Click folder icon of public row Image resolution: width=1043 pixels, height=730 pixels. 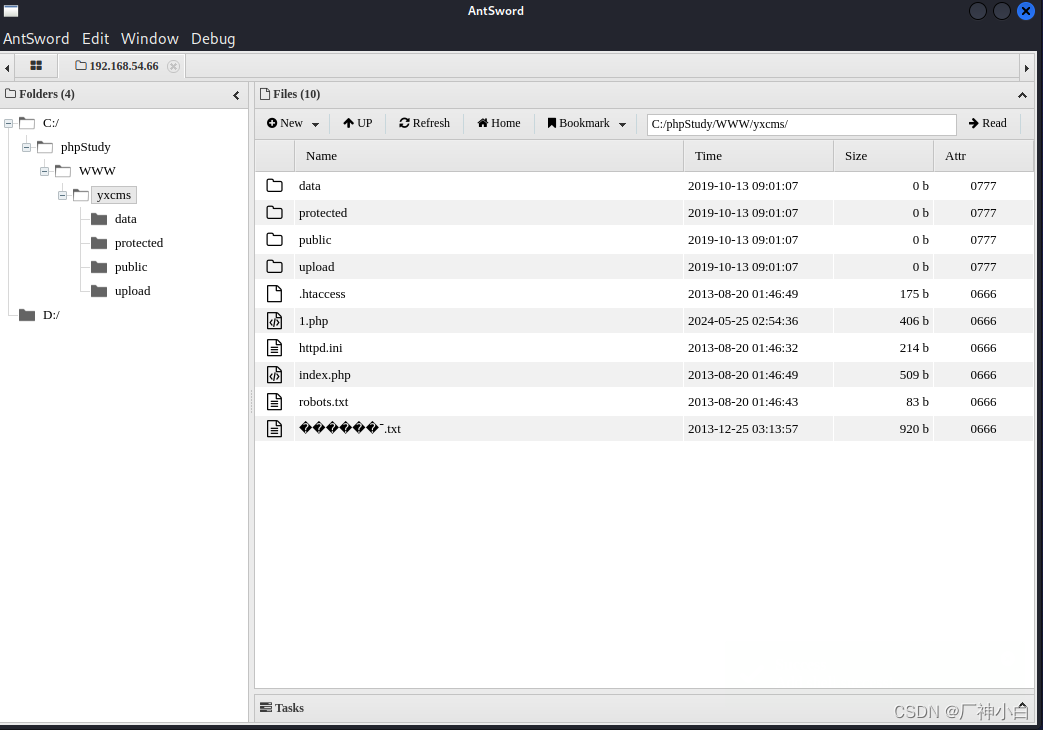pos(275,240)
